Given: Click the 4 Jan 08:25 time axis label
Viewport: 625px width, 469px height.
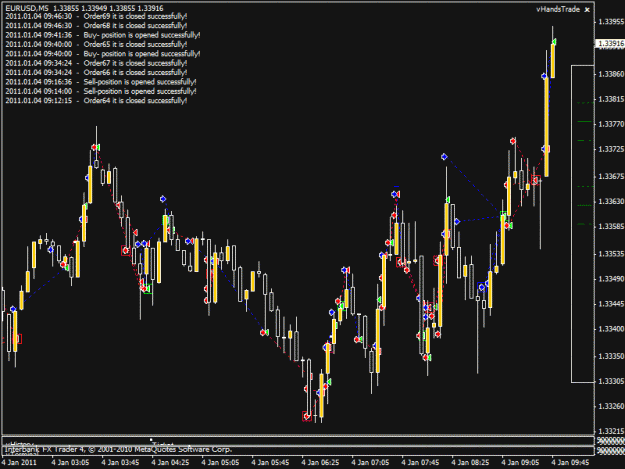Looking at the screenshot, I should pos(470,463).
